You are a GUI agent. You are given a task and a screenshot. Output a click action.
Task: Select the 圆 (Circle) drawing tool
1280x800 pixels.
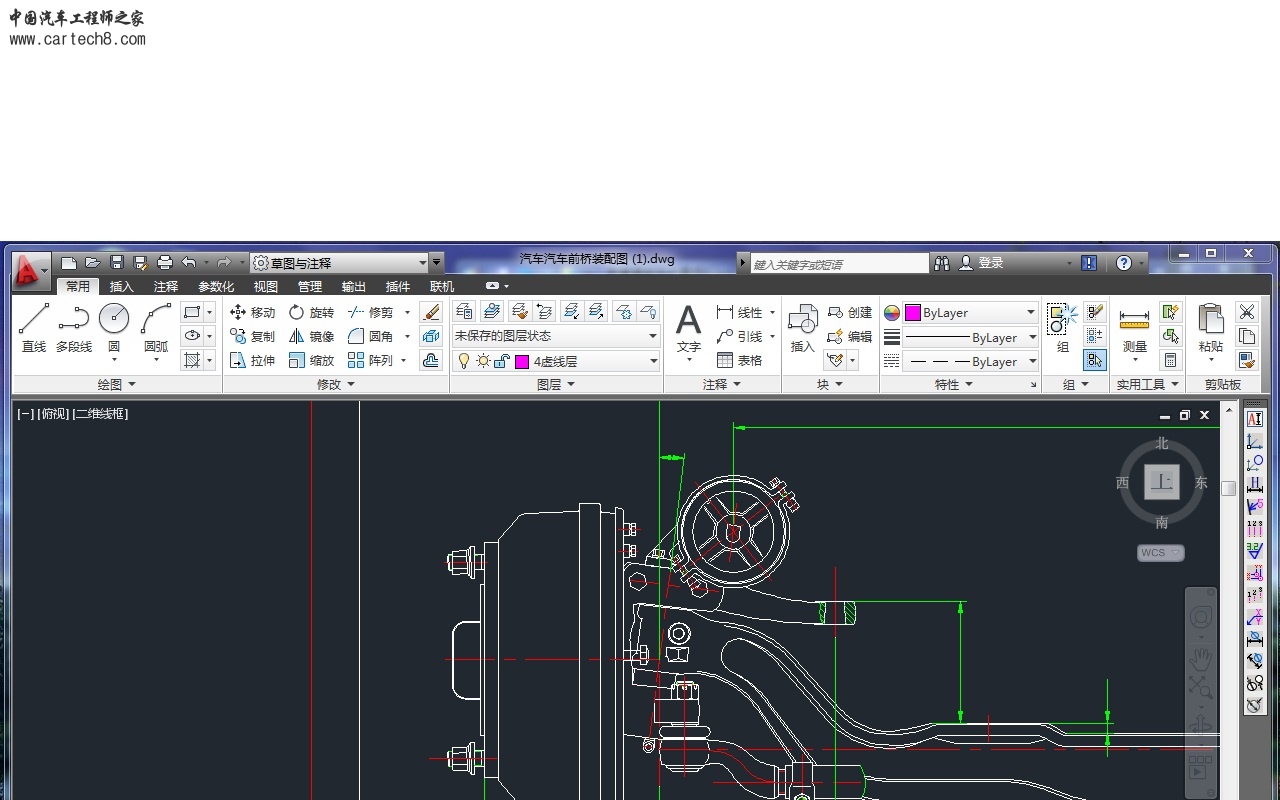pyautogui.click(x=114, y=327)
